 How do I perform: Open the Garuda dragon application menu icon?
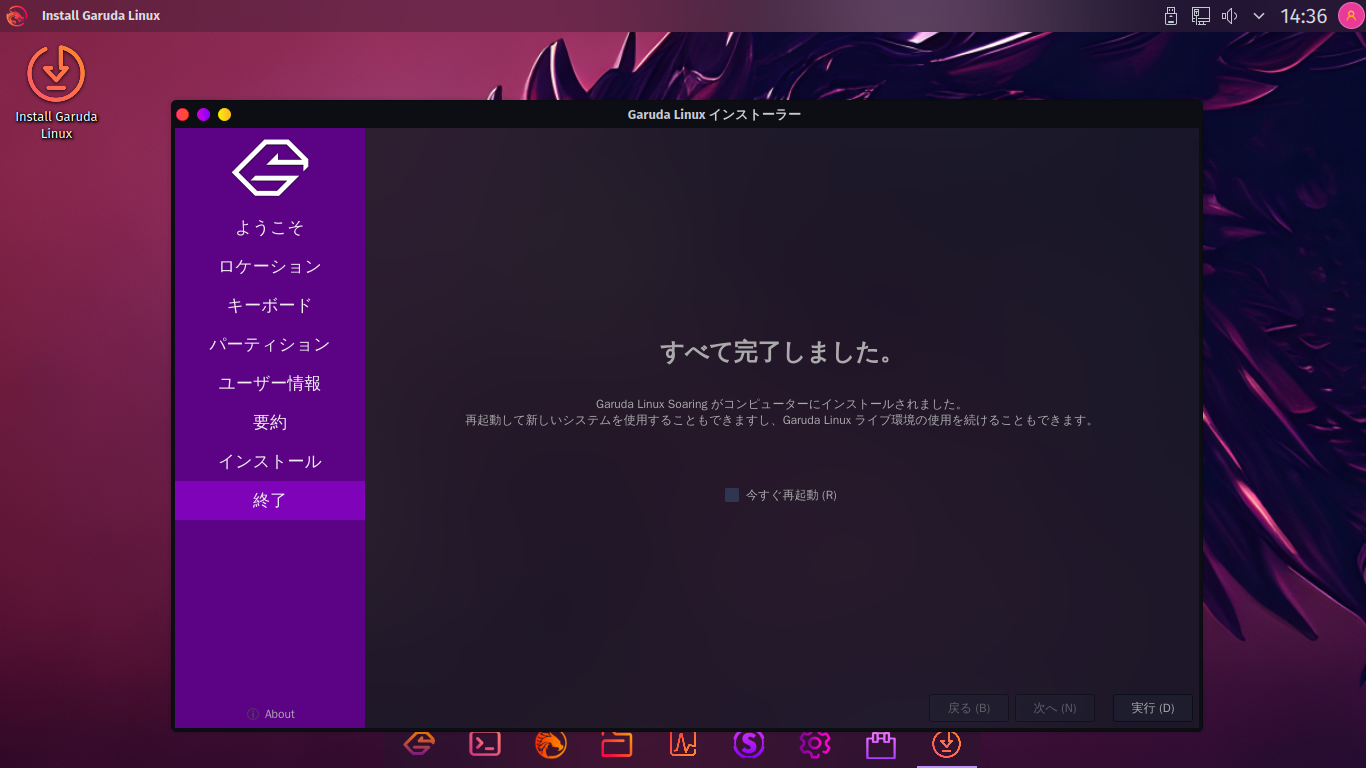click(16, 16)
